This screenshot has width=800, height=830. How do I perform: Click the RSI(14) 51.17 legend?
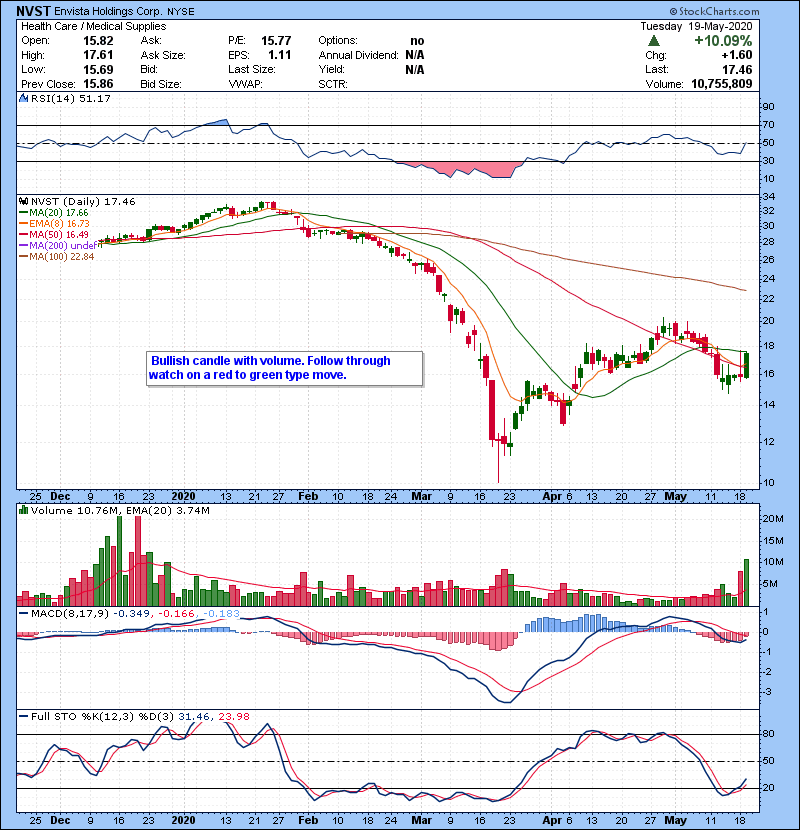point(71,98)
